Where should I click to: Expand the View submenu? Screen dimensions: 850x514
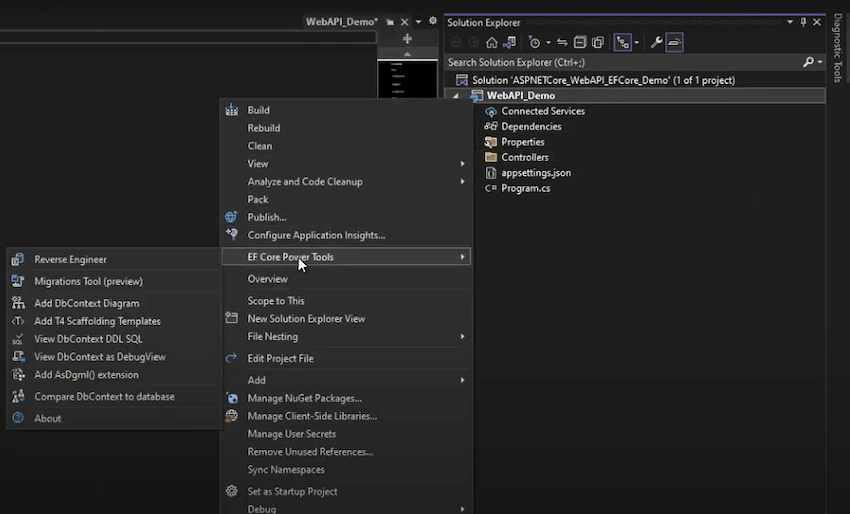tap(346, 164)
